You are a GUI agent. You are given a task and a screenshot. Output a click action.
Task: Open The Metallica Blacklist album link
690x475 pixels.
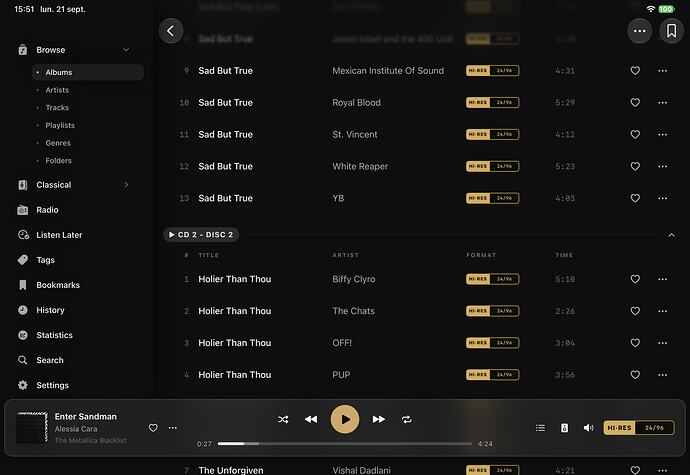91,441
